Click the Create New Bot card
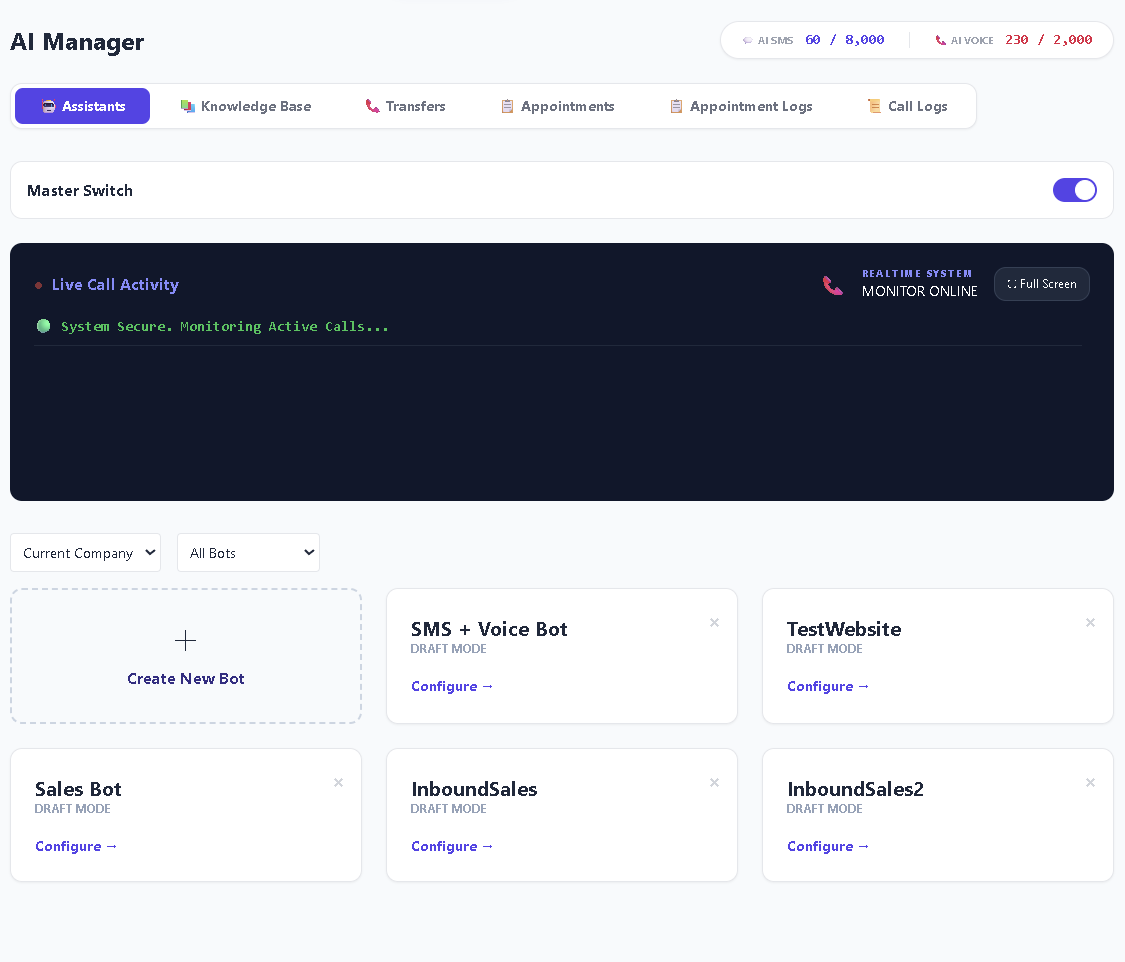 click(186, 656)
